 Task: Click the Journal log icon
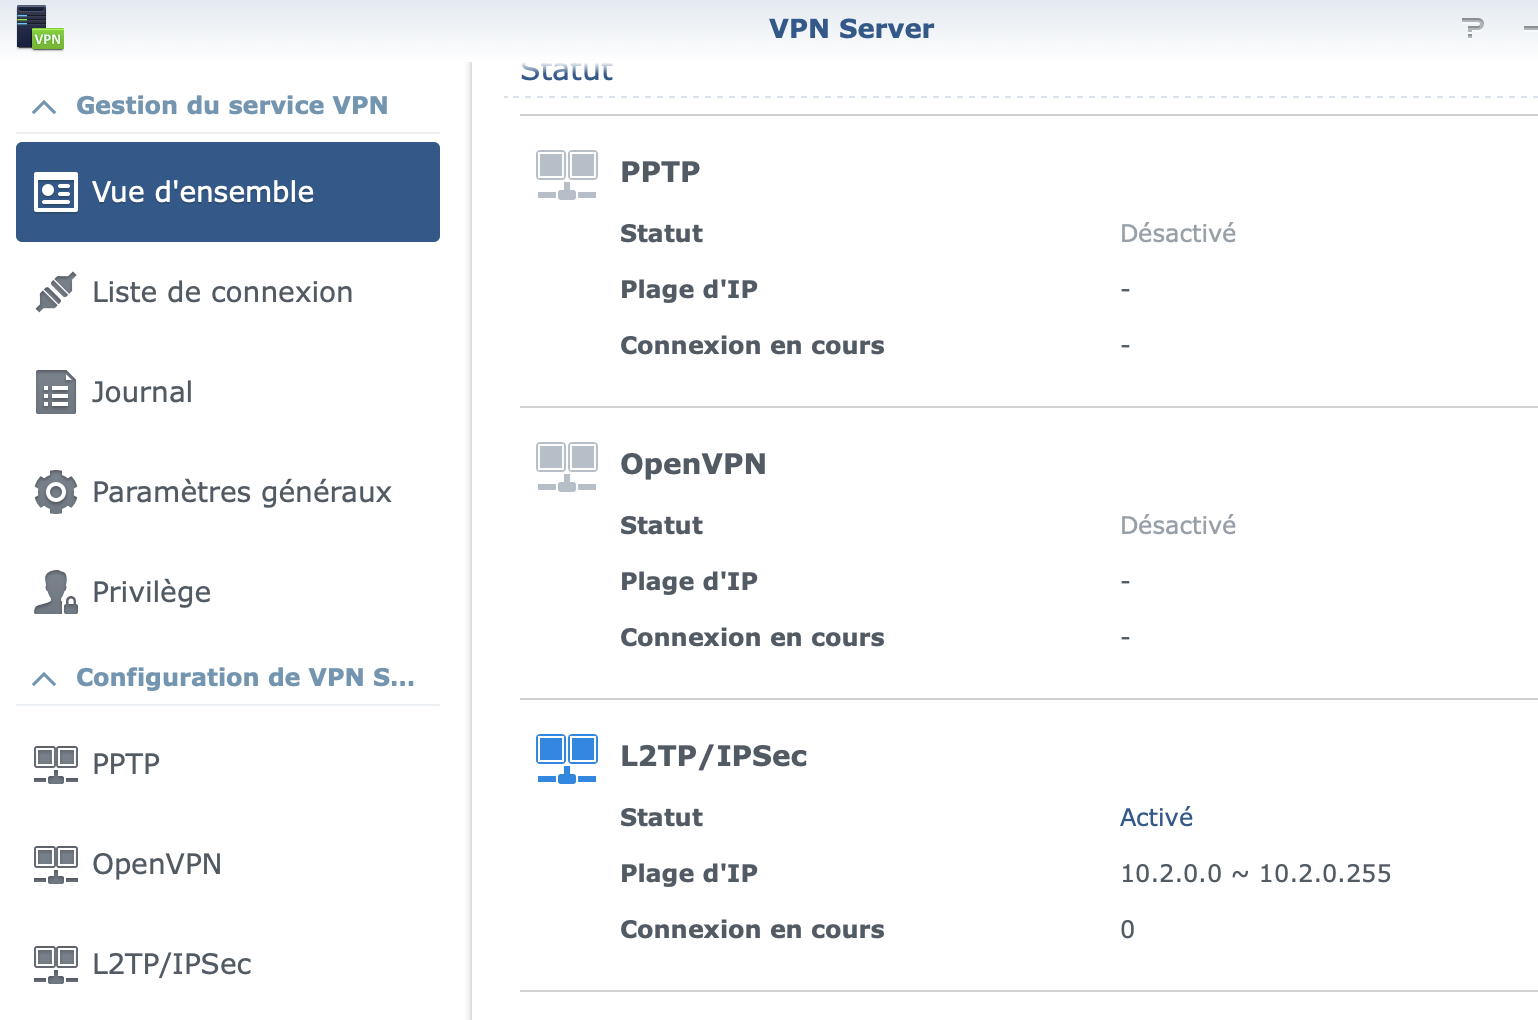pos(56,392)
